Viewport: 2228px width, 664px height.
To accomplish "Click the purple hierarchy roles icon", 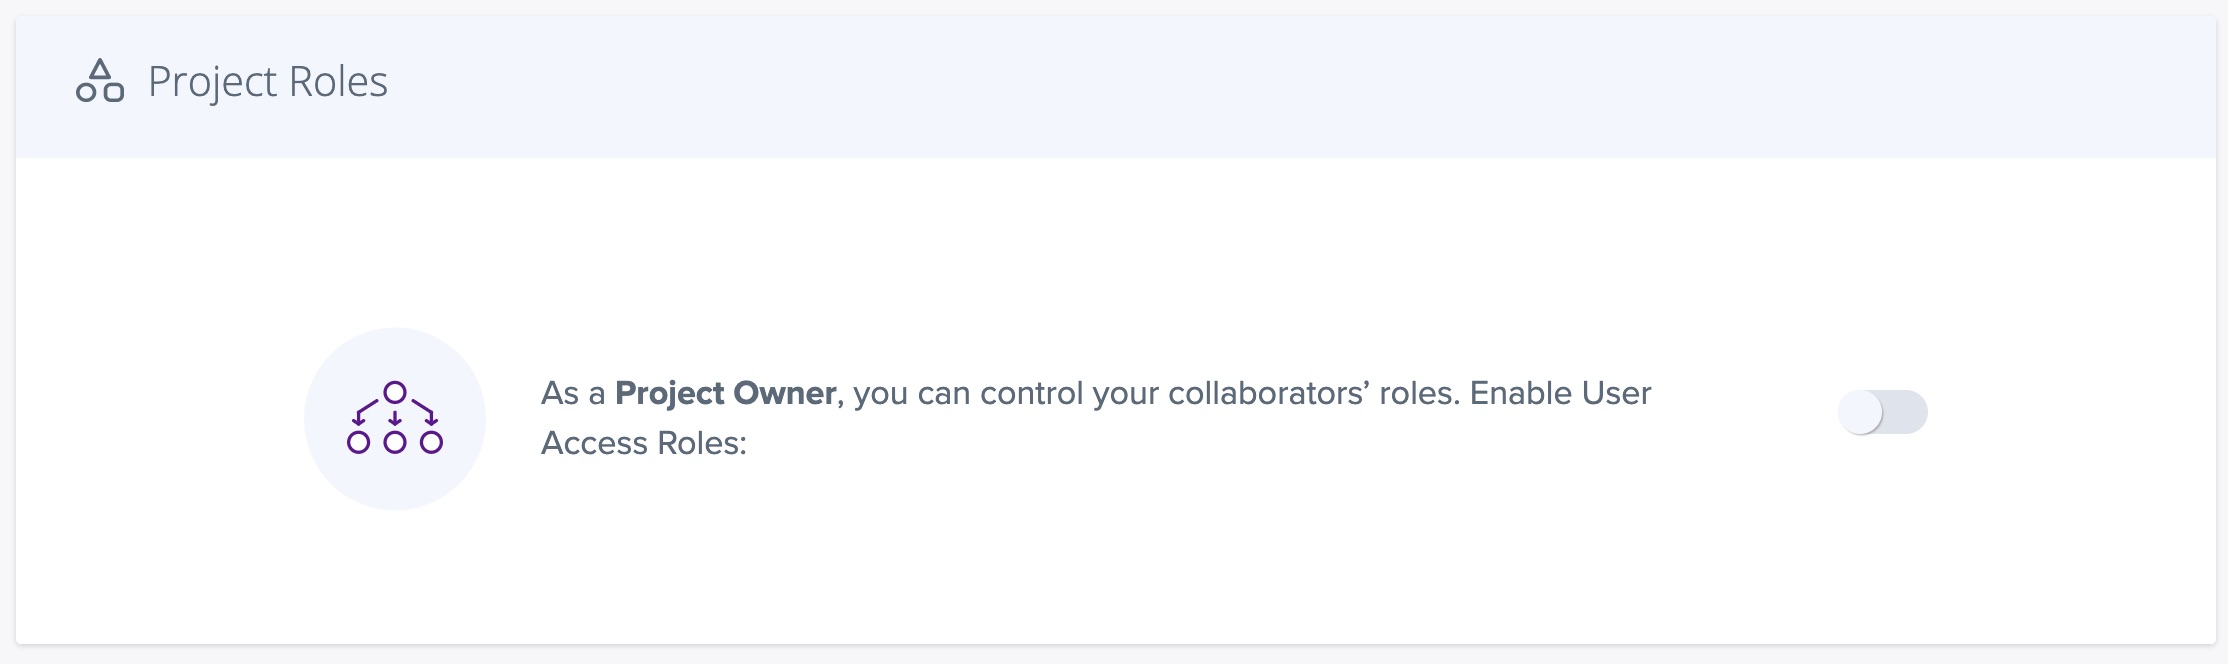I will click(x=395, y=418).
